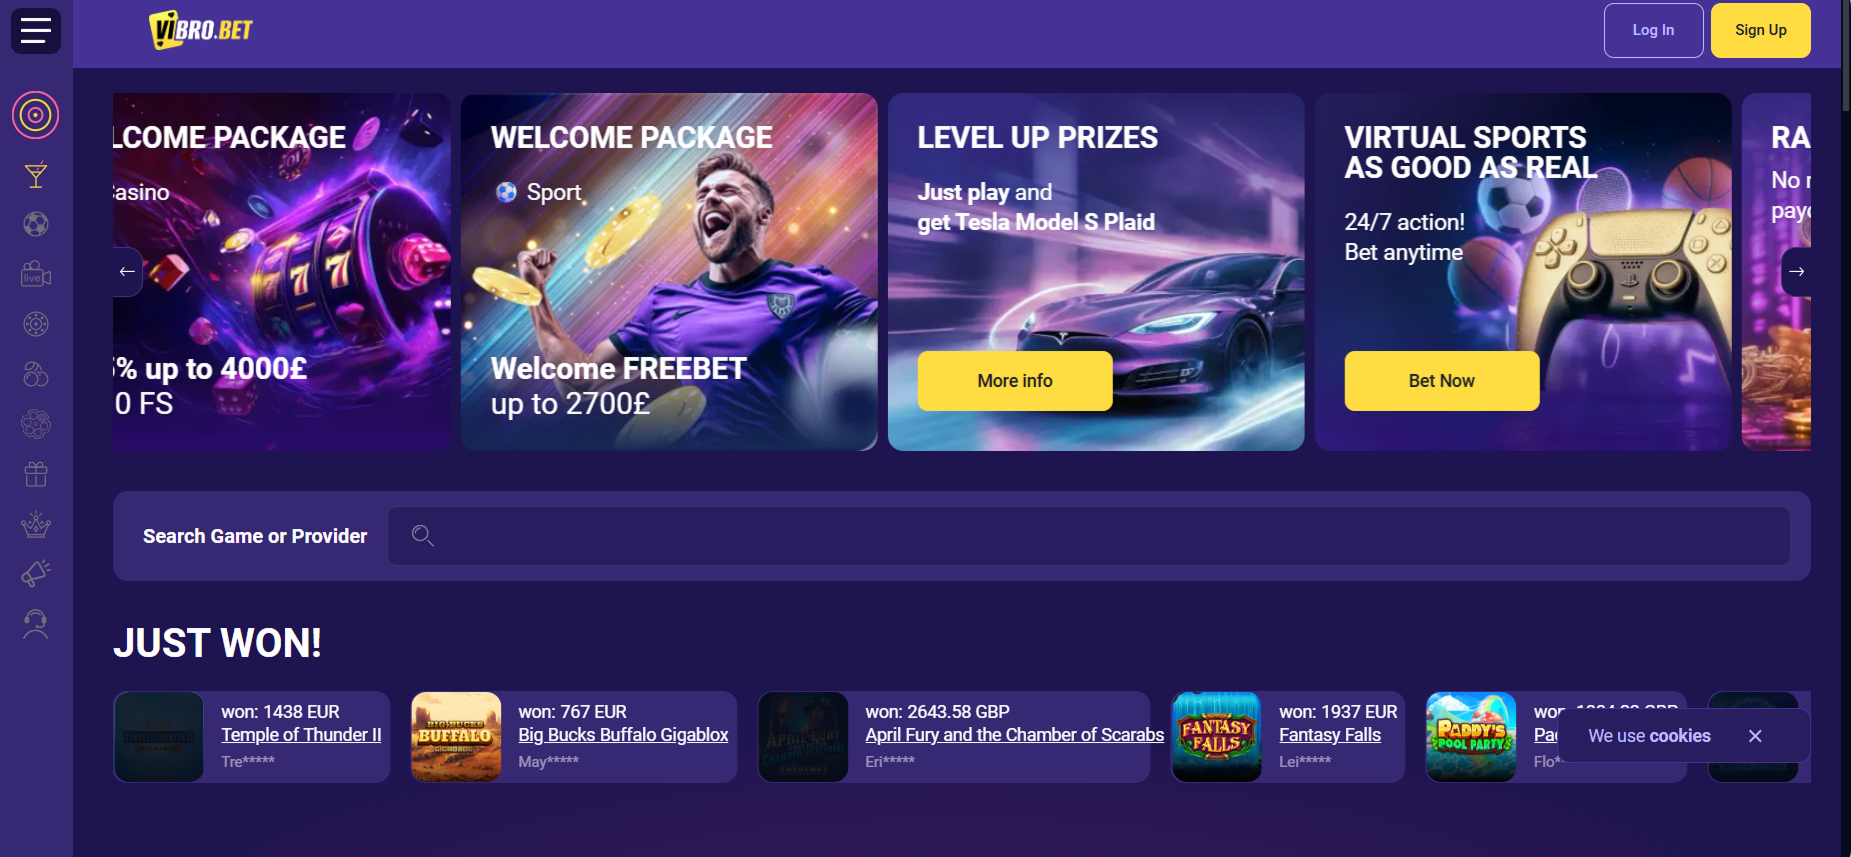
Task: Click Bet Now on Virtual Sports banner
Action: coord(1441,381)
